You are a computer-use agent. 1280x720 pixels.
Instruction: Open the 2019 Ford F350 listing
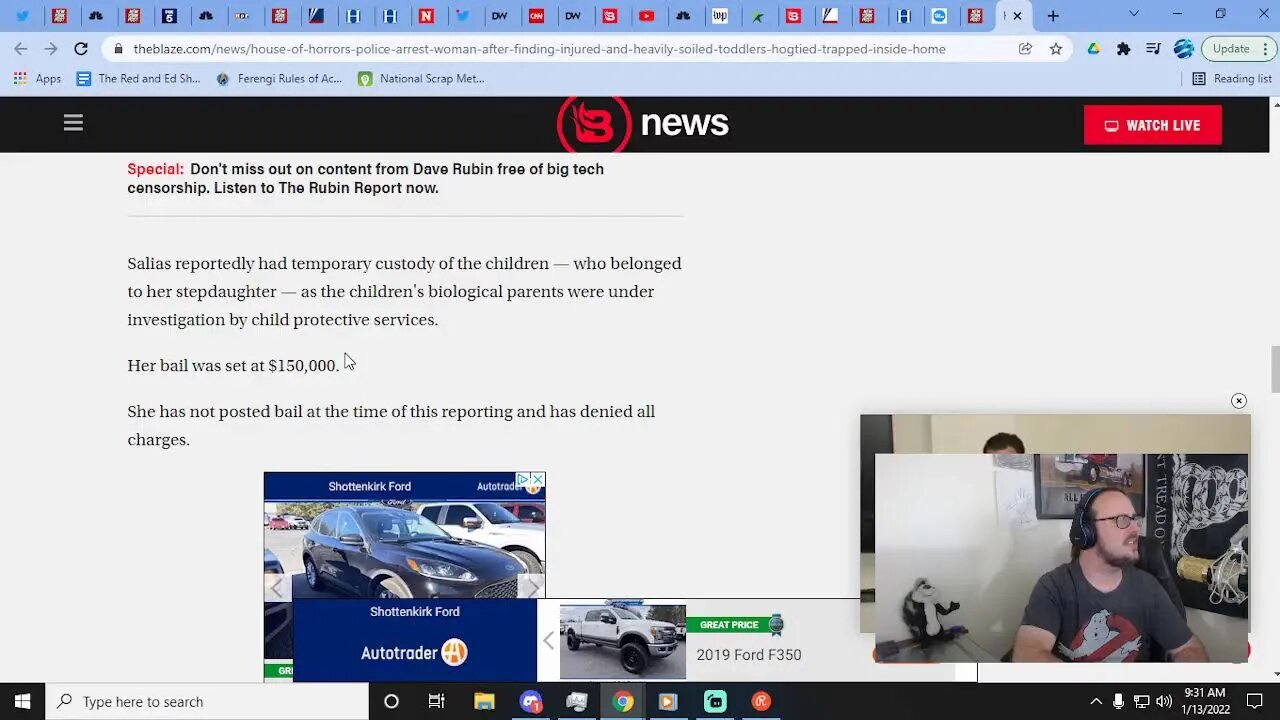748,655
